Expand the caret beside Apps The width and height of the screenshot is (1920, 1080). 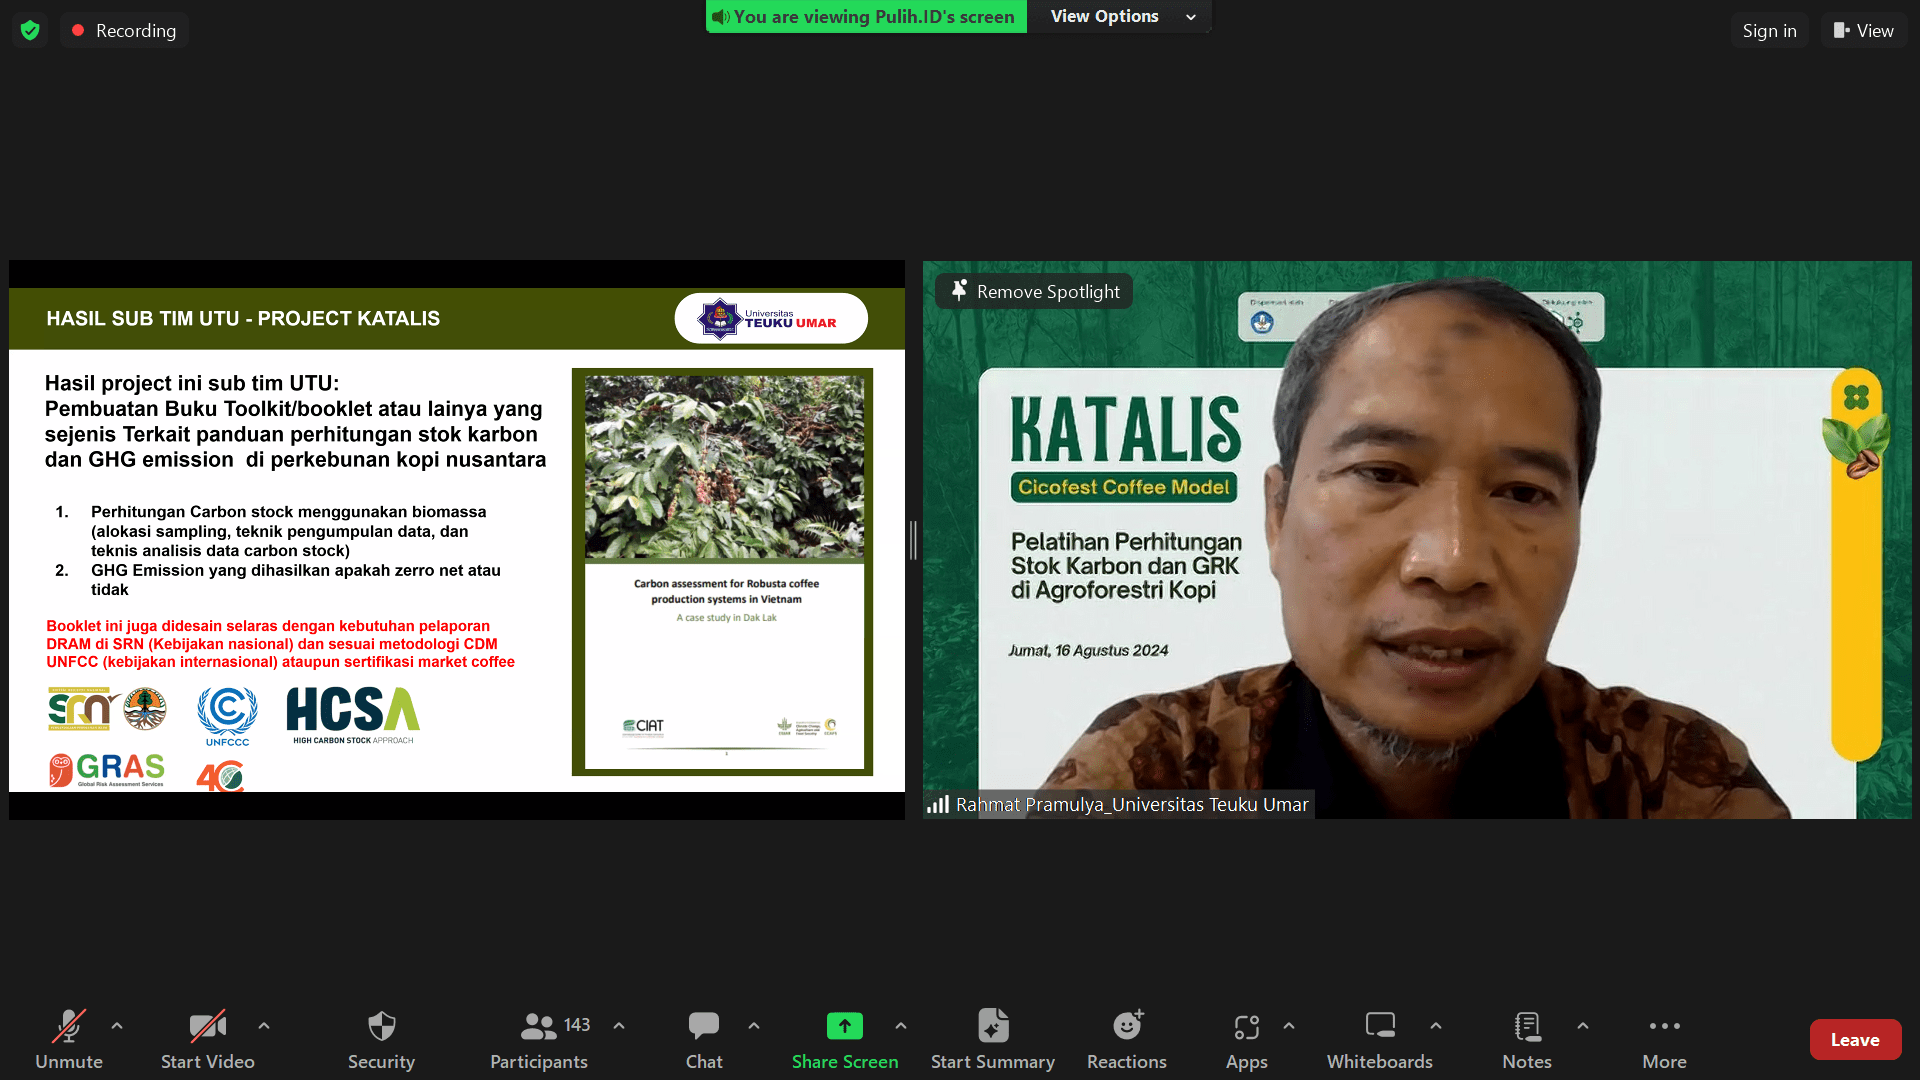click(x=1289, y=1026)
